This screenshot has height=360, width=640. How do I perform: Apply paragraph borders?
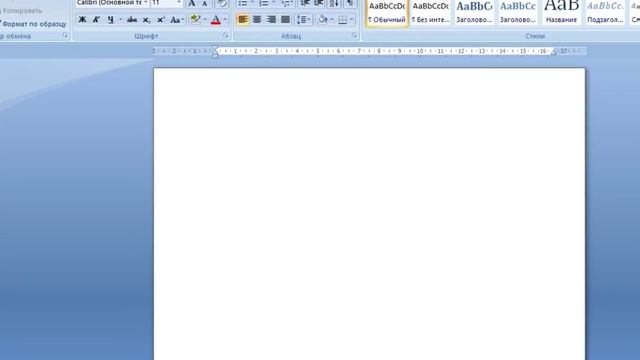343,20
